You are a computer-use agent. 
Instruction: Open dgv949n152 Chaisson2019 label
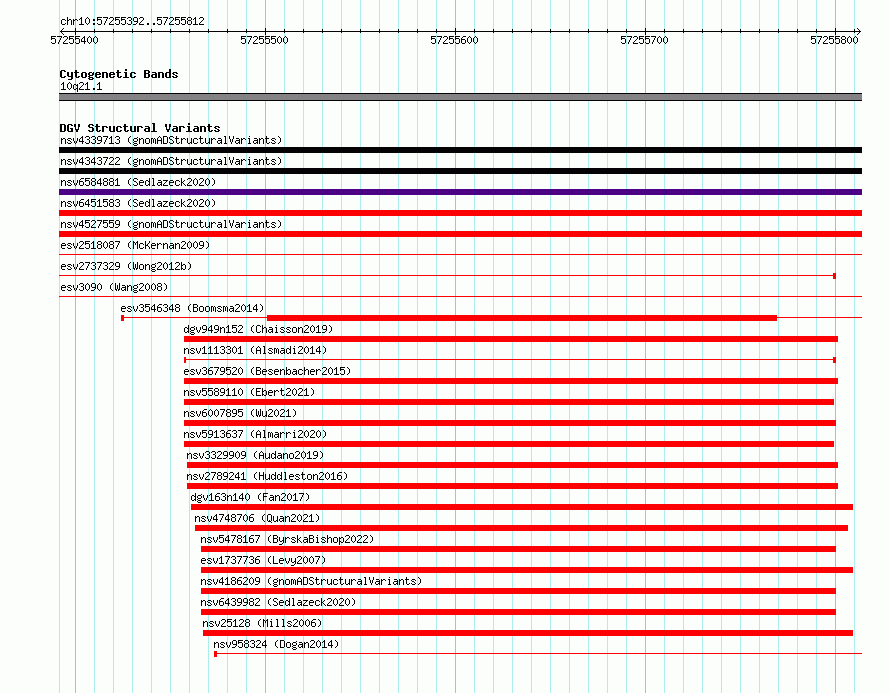(258, 329)
